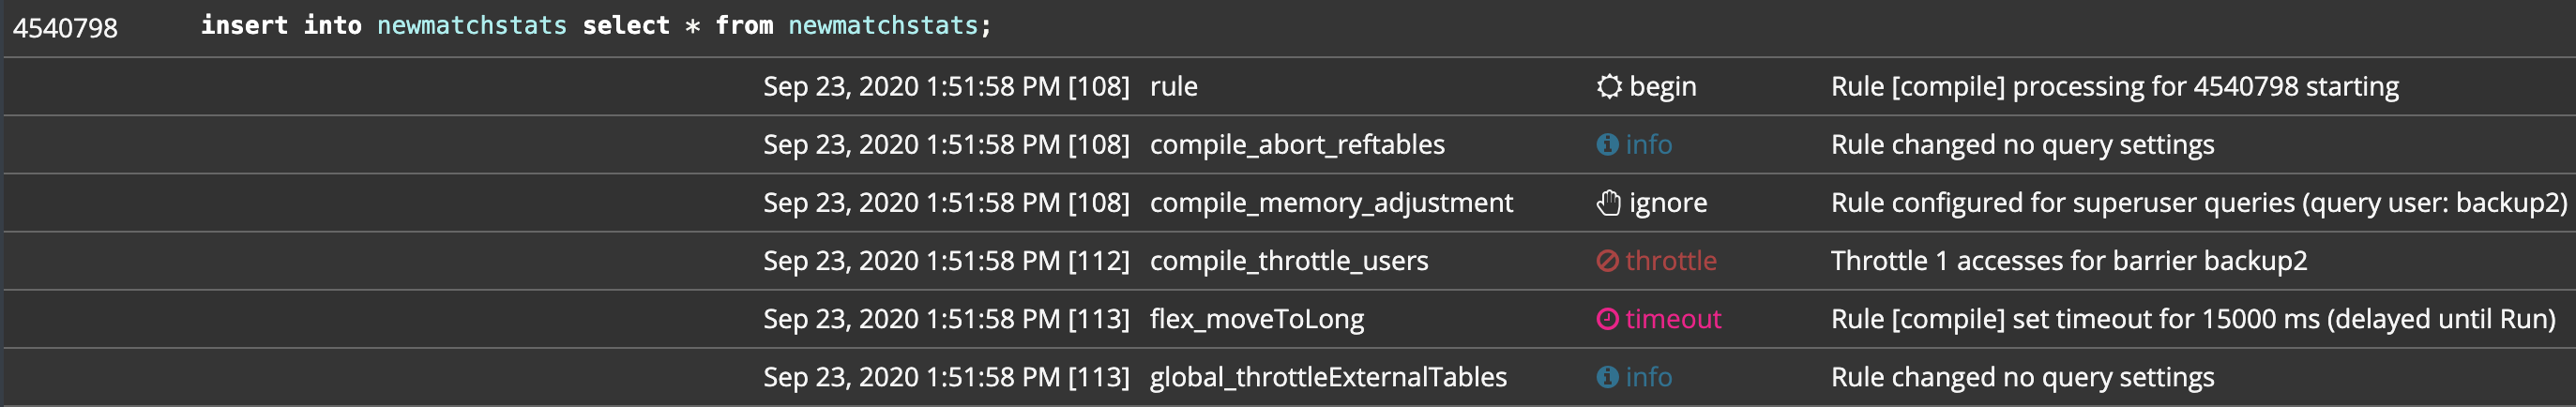
Task: Click info icon for compile_abort_reftables rule
Action: coord(1607,145)
